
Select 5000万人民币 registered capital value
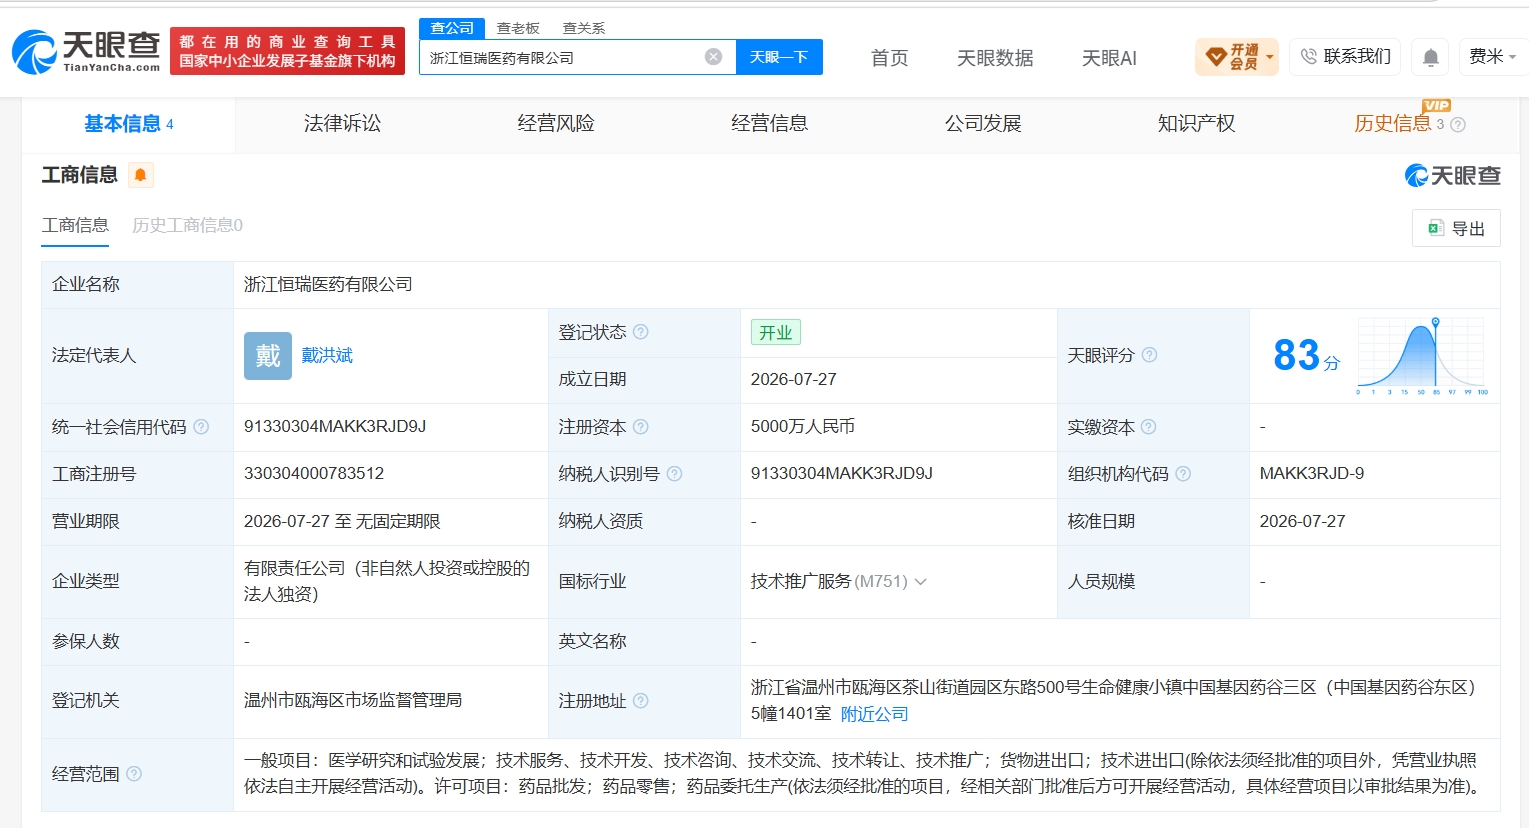[x=803, y=427]
